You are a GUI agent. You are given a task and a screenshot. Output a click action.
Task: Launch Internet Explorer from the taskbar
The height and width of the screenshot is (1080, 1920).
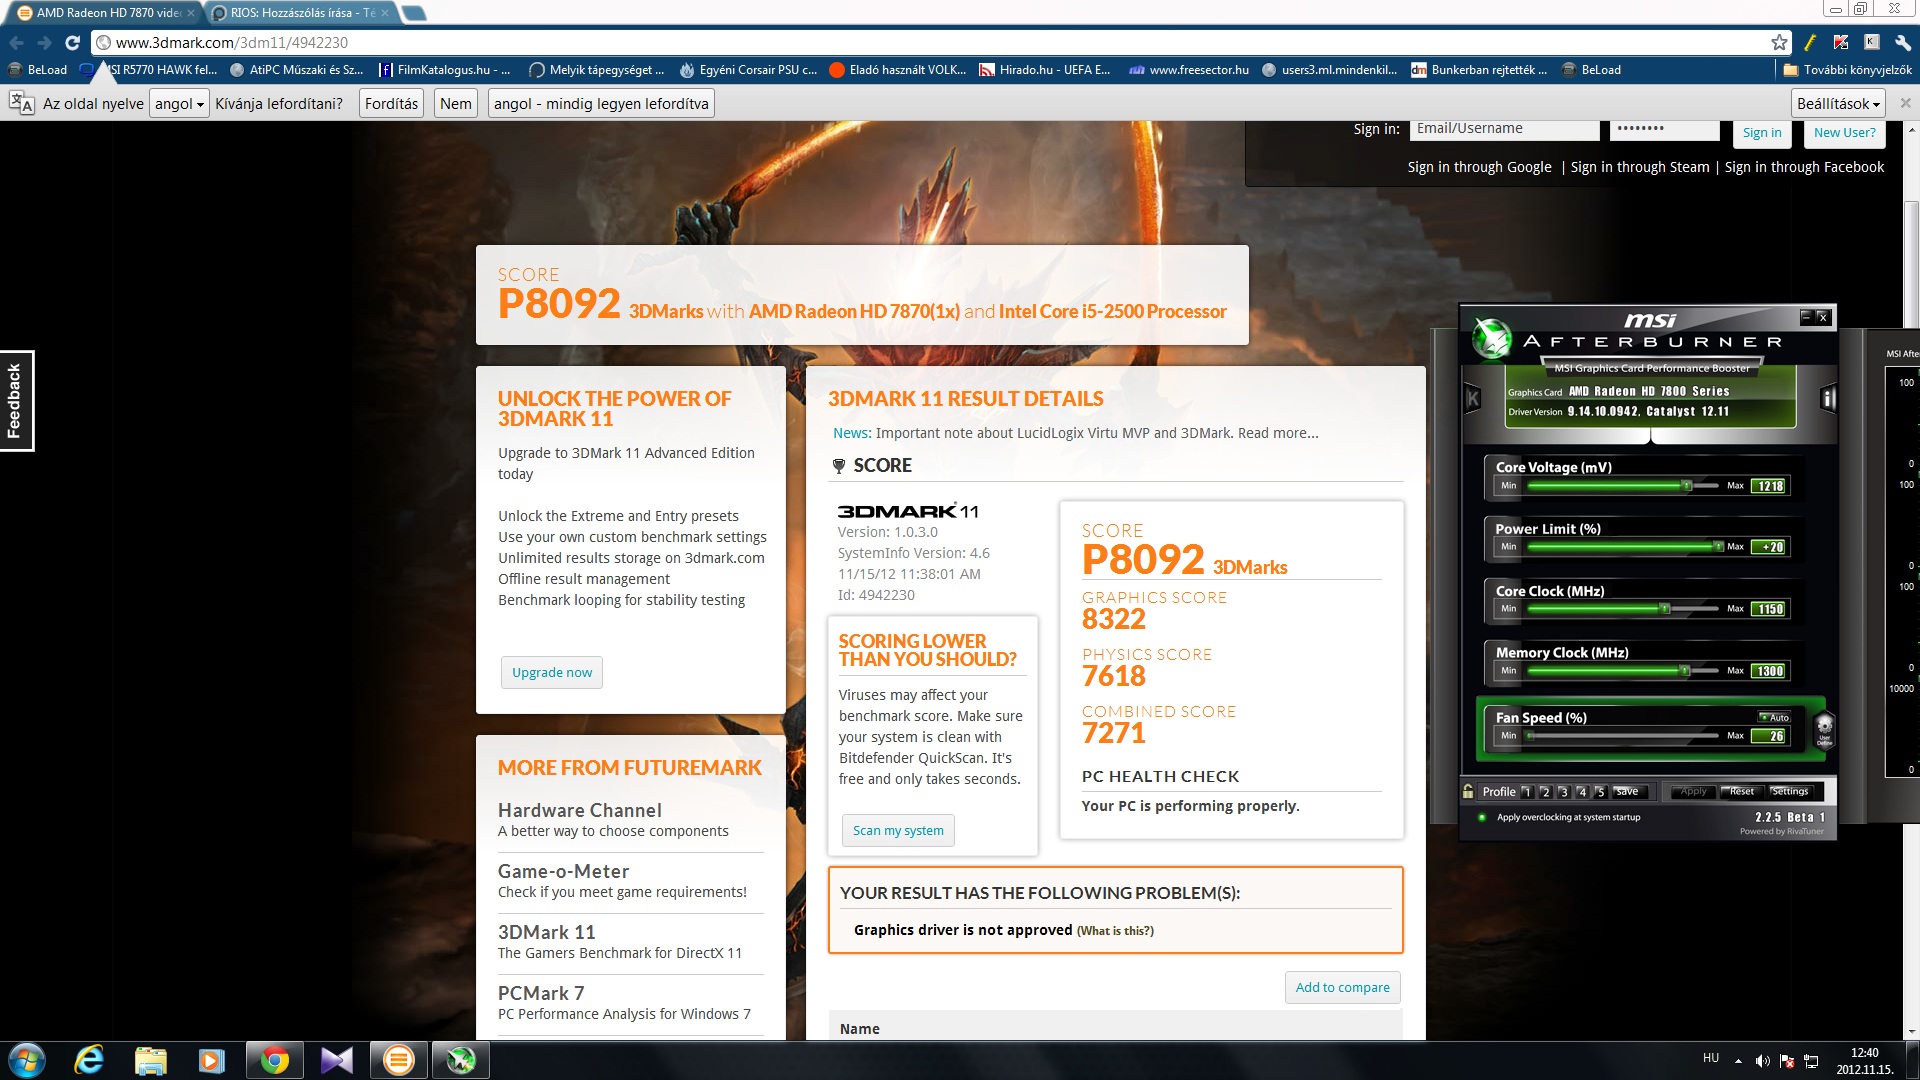89,1060
